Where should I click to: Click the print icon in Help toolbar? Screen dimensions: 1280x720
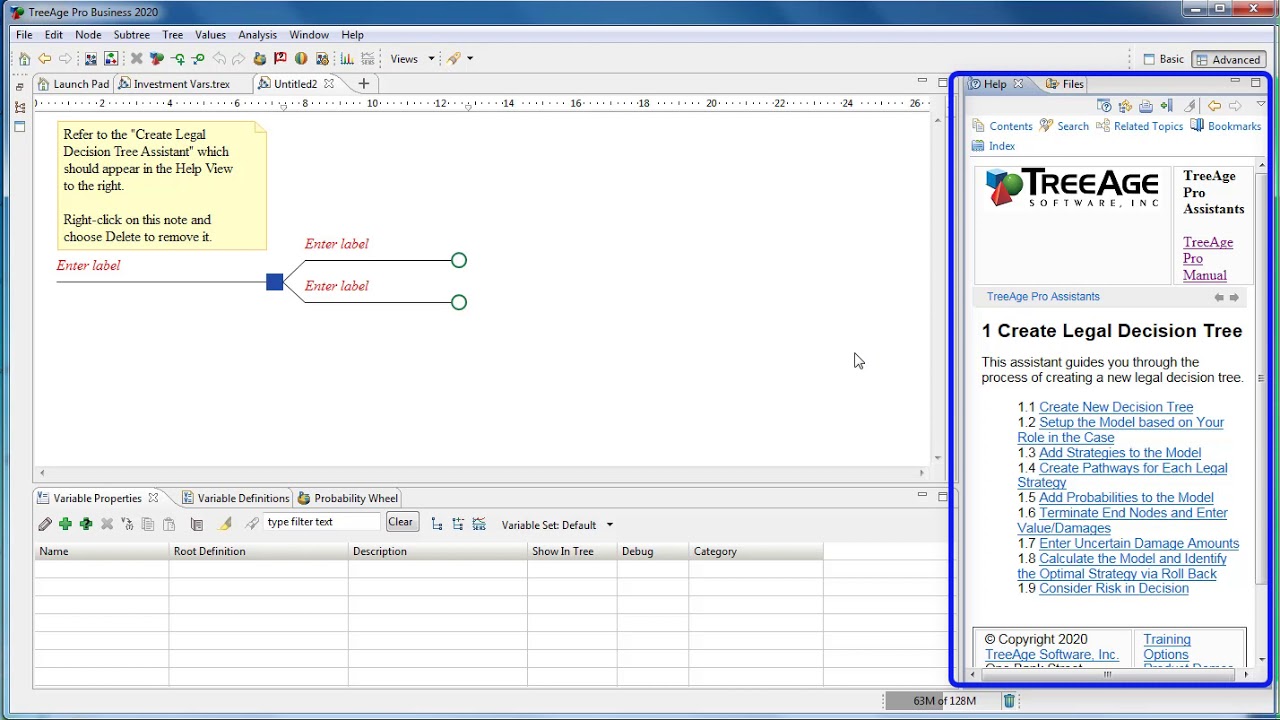[x=1146, y=106]
